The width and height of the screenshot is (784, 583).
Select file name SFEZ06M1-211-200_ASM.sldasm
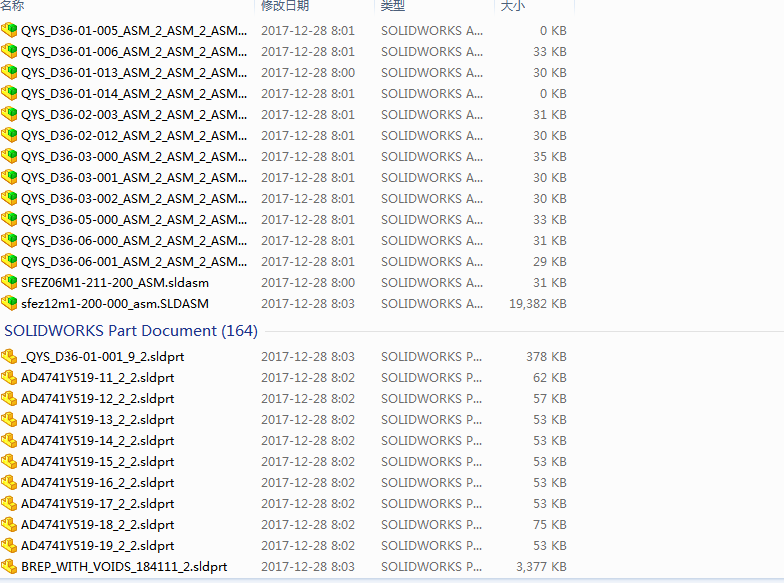click(115, 282)
